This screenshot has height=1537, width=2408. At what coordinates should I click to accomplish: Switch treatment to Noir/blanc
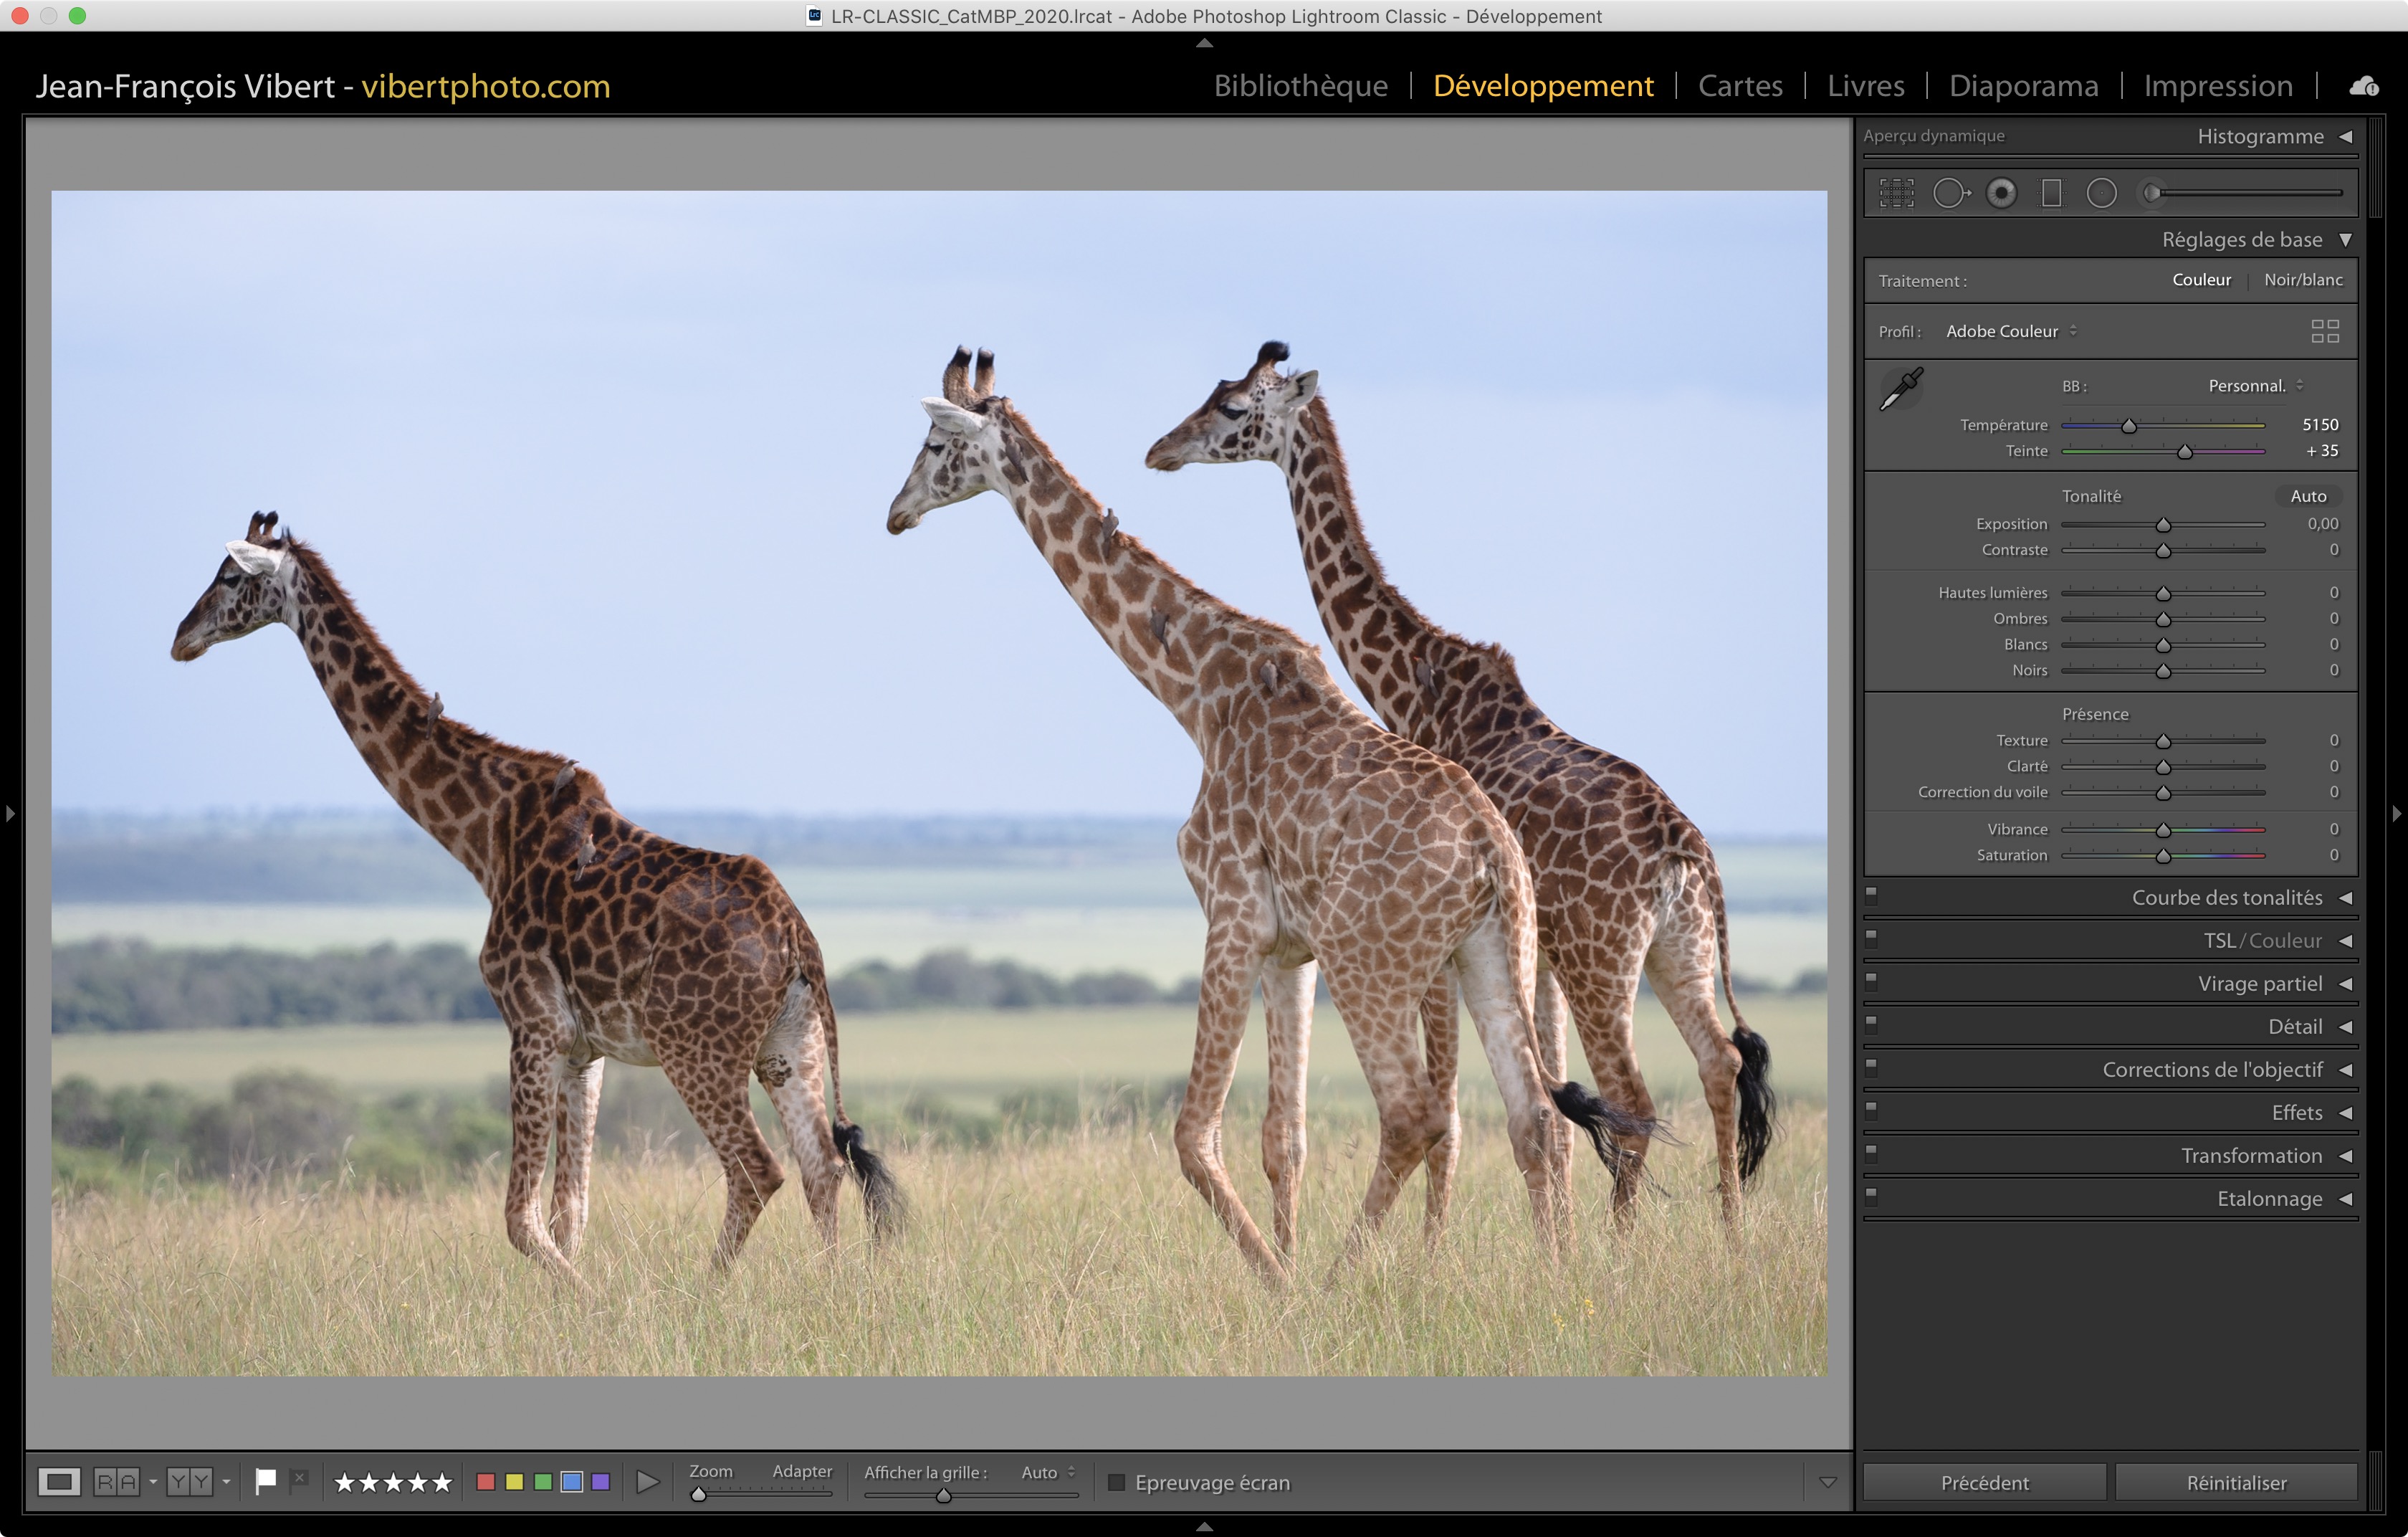(x=2303, y=280)
